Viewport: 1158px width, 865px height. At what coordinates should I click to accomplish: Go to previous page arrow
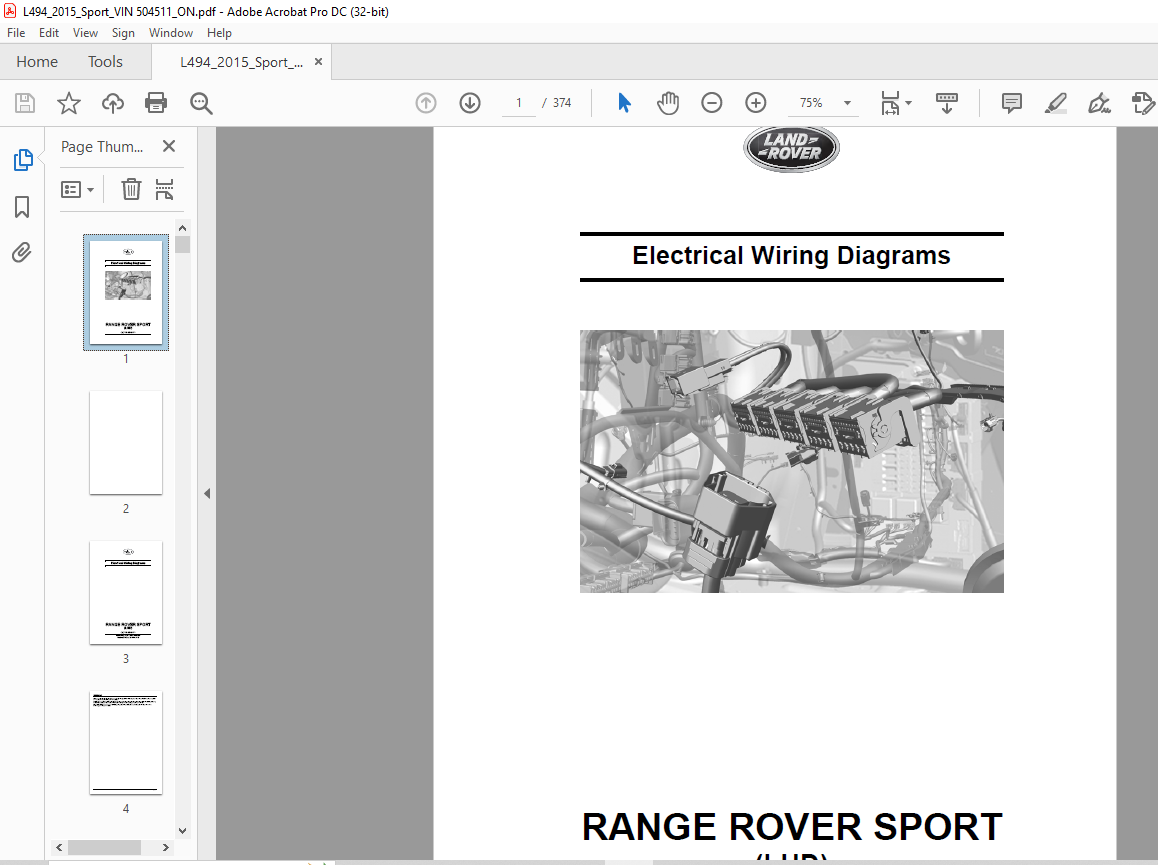coord(426,103)
